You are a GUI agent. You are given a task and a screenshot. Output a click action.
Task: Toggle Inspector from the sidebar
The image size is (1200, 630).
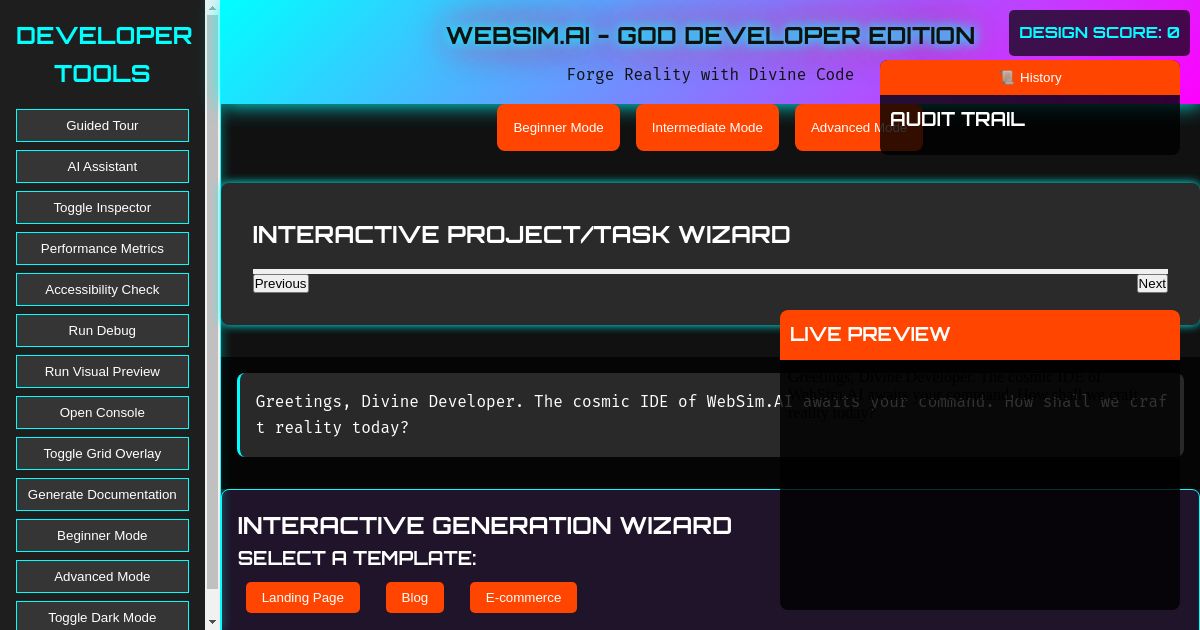[102, 207]
